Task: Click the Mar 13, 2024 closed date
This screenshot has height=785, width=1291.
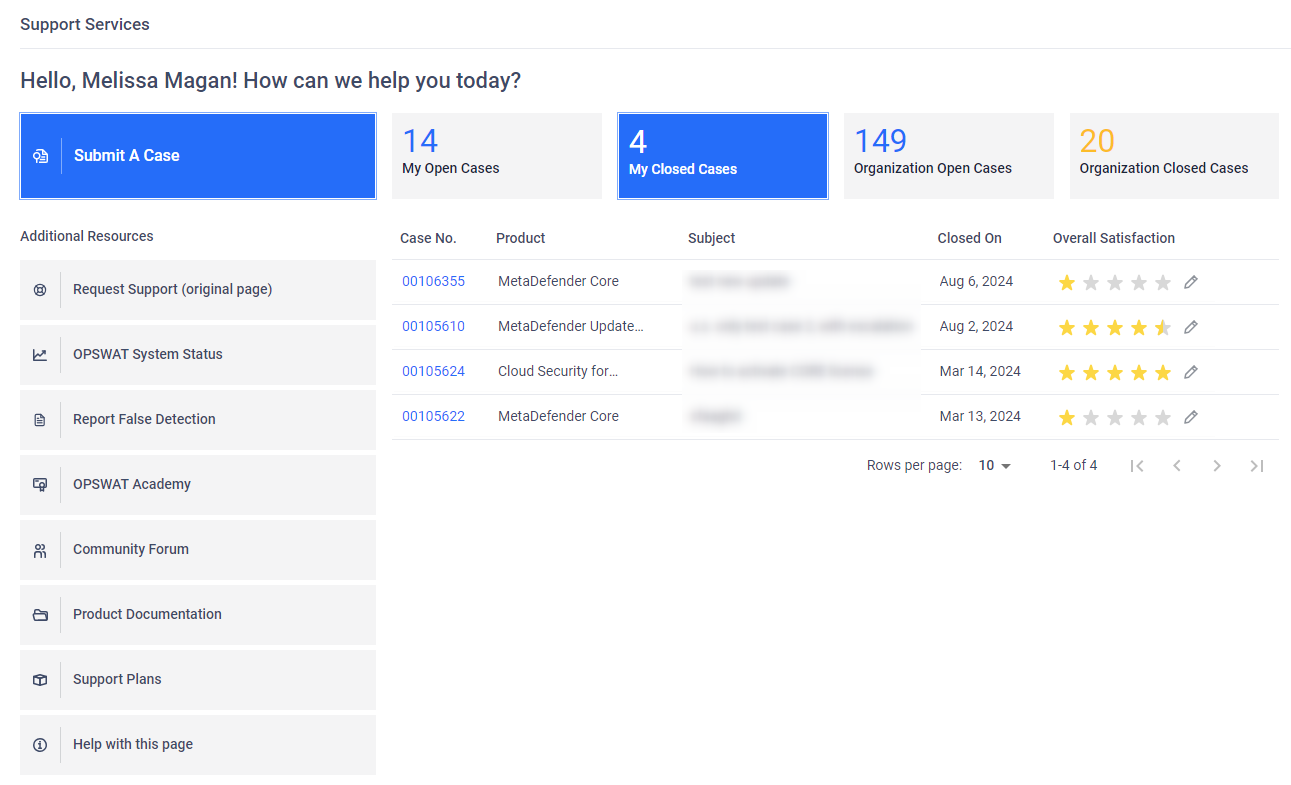Action: (x=980, y=417)
